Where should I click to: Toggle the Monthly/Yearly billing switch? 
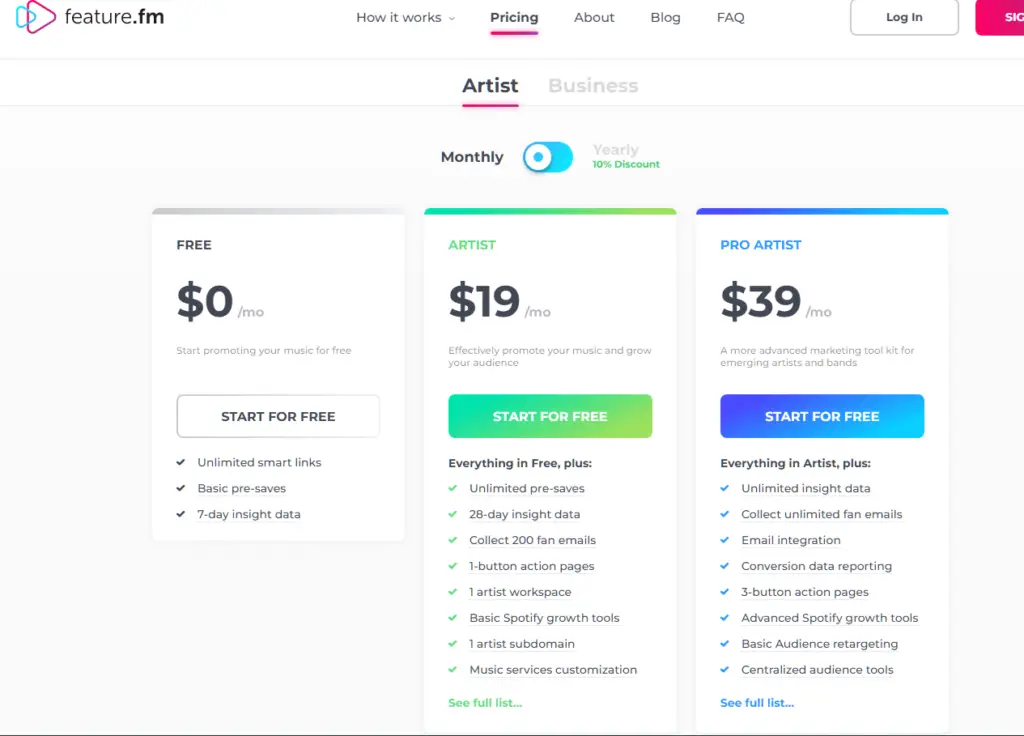(548, 157)
